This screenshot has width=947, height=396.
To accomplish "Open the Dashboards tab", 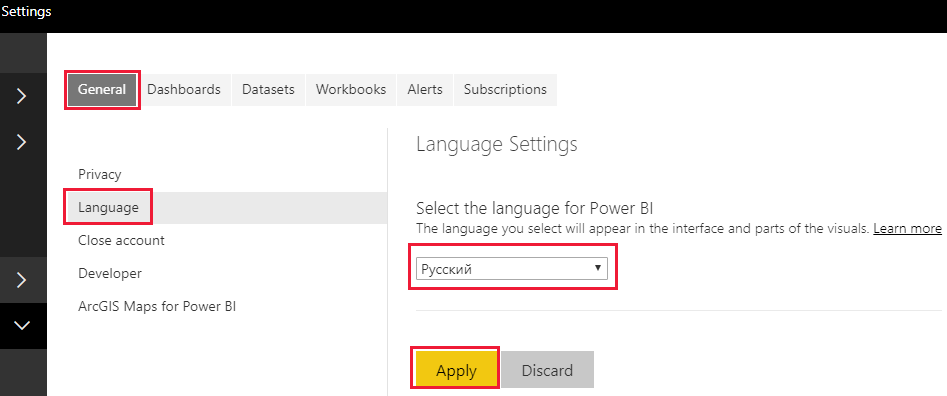I will pos(184,90).
